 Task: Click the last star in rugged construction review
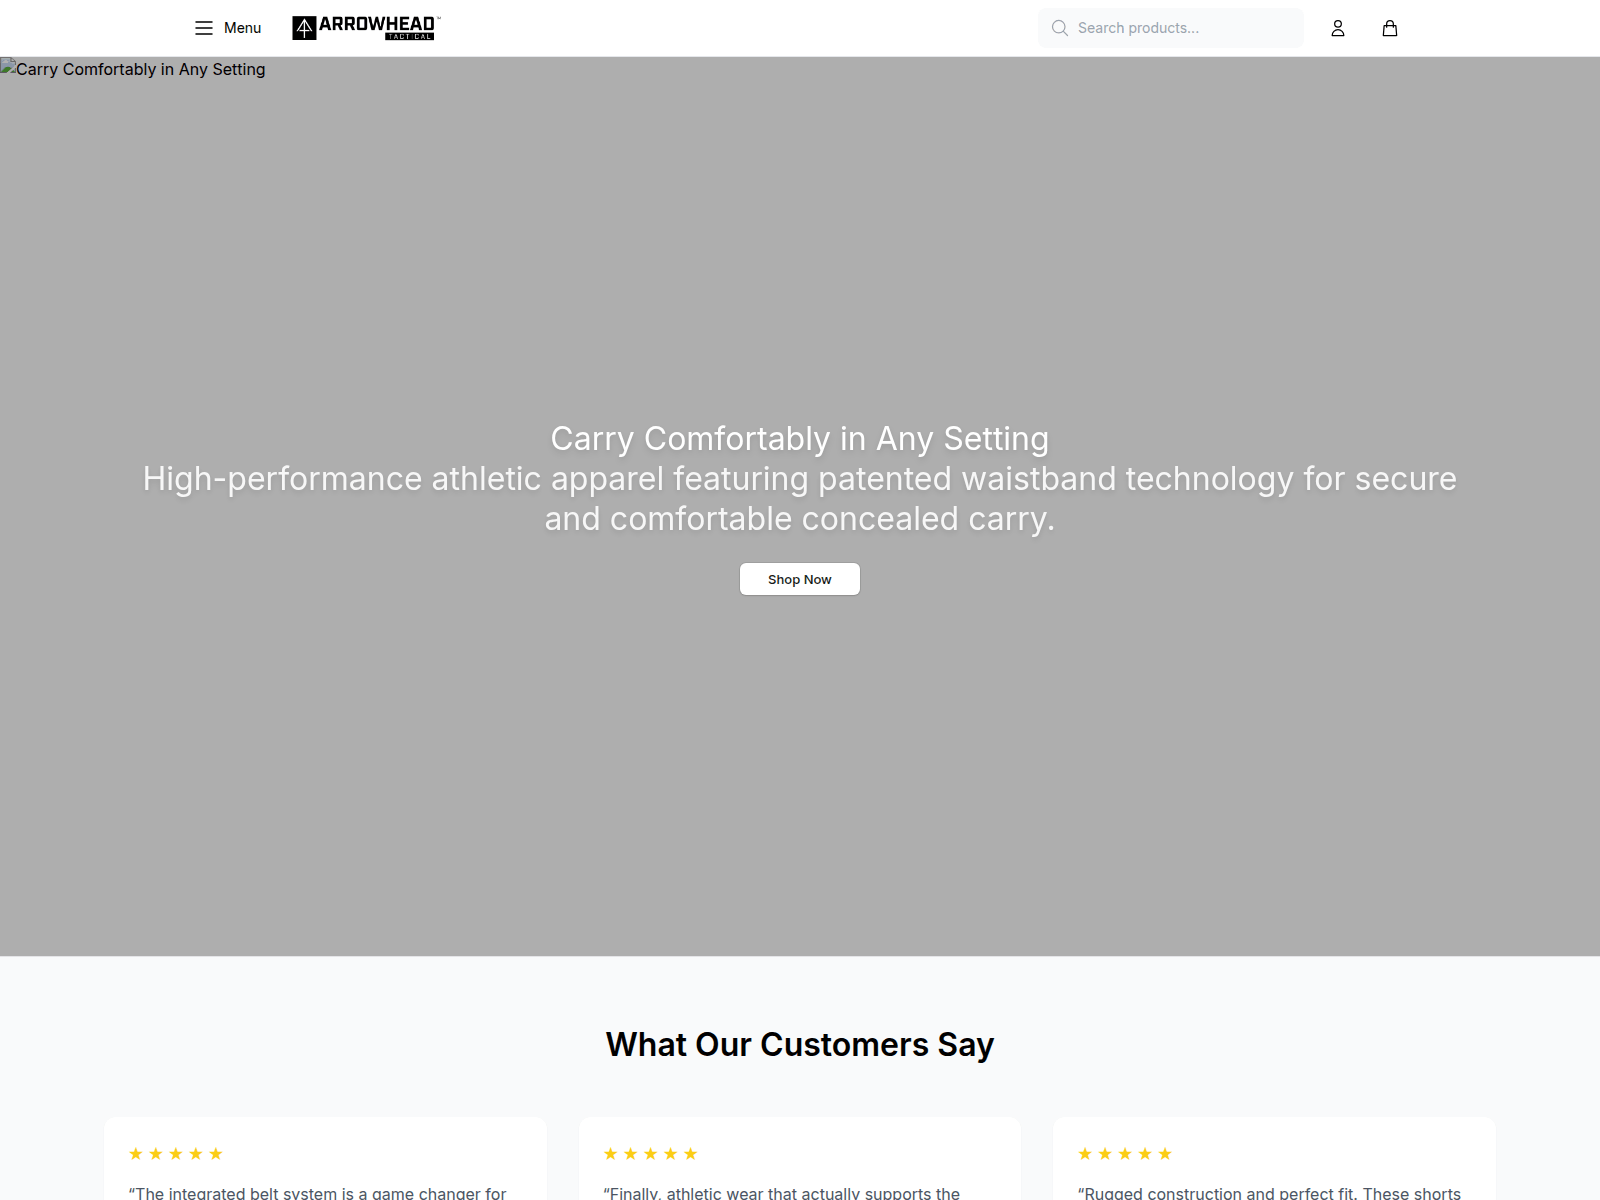(x=1165, y=1154)
